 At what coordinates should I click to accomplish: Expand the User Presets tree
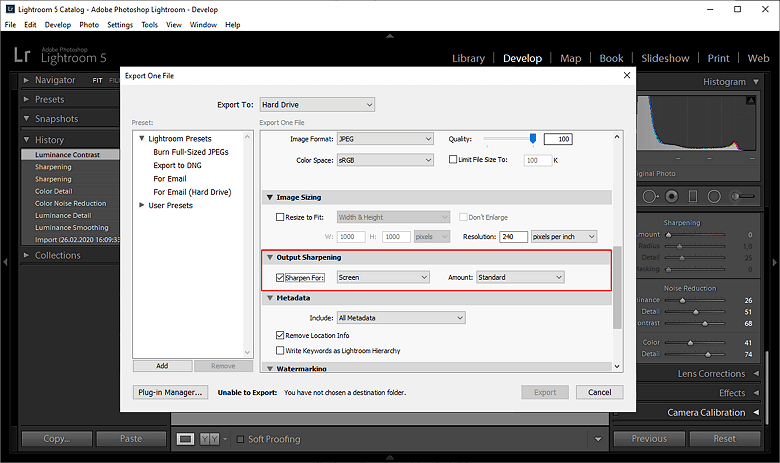(142, 205)
